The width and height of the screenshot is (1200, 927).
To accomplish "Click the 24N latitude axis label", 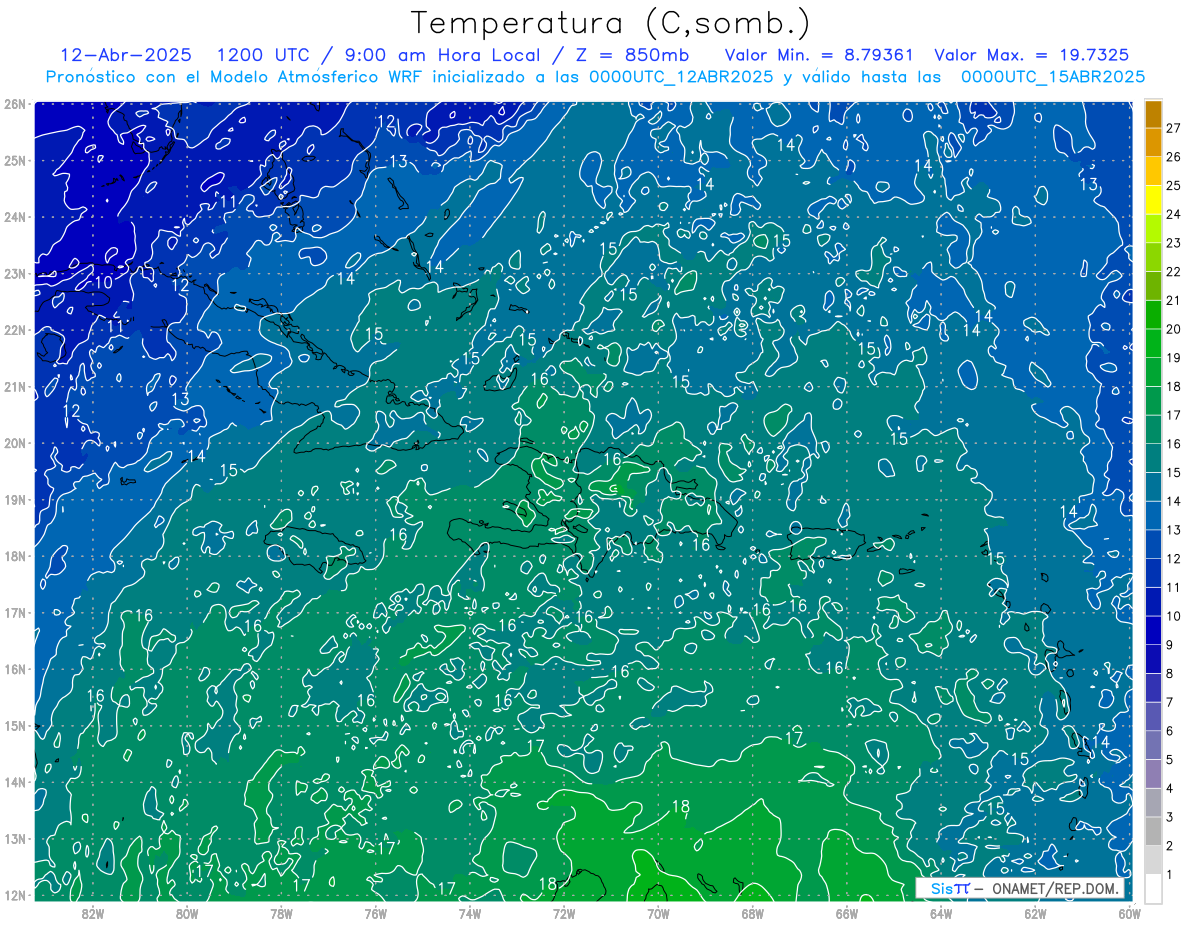I will pyautogui.click(x=14, y=217).
